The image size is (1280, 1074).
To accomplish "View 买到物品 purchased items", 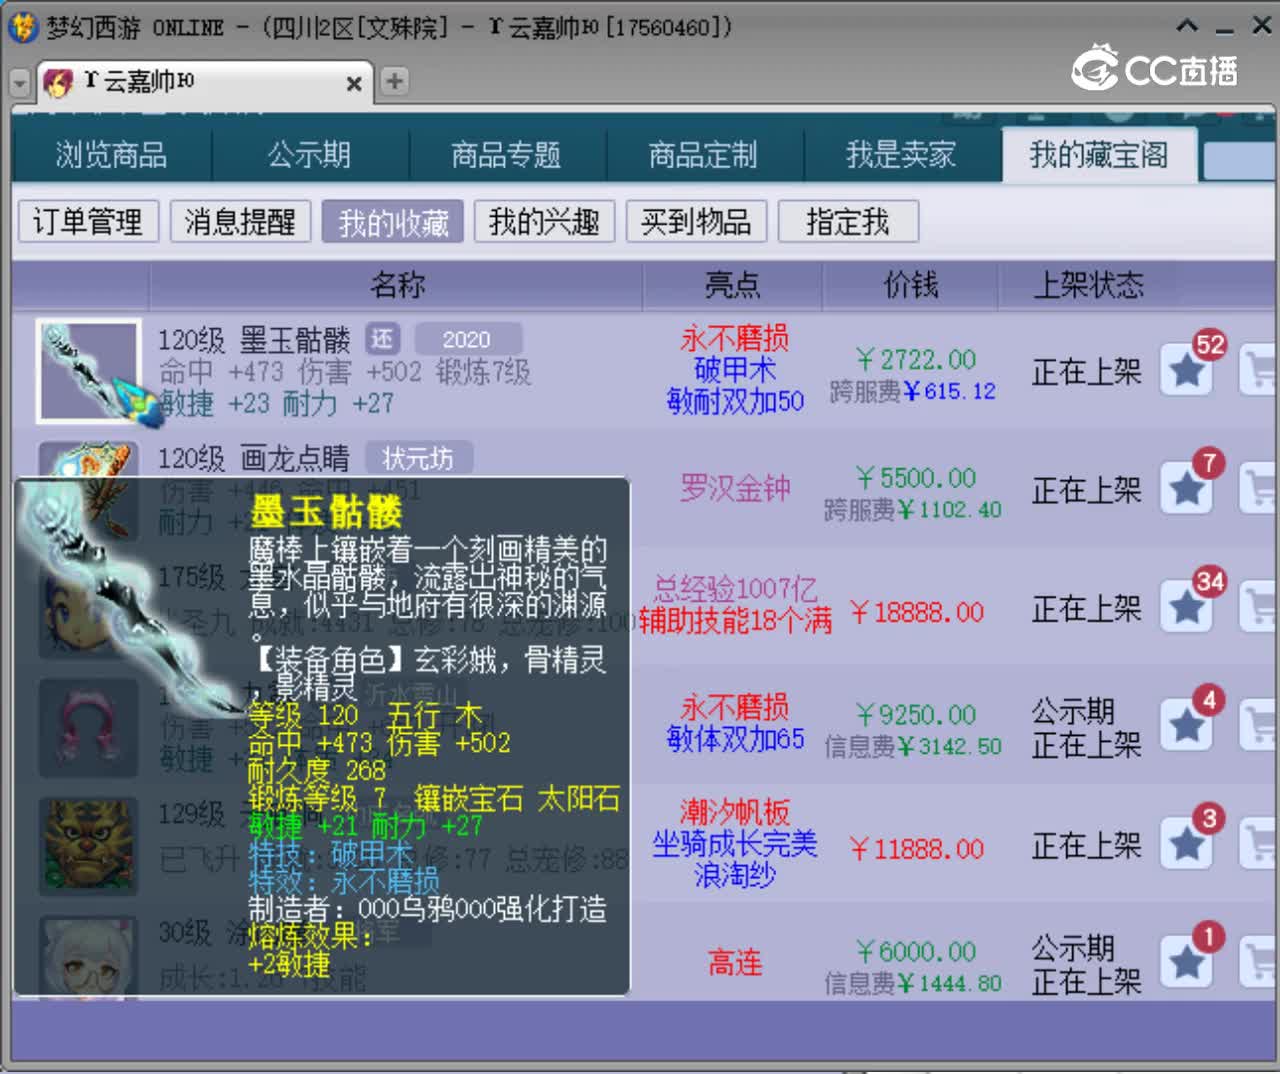I will (x=696, y=221).
